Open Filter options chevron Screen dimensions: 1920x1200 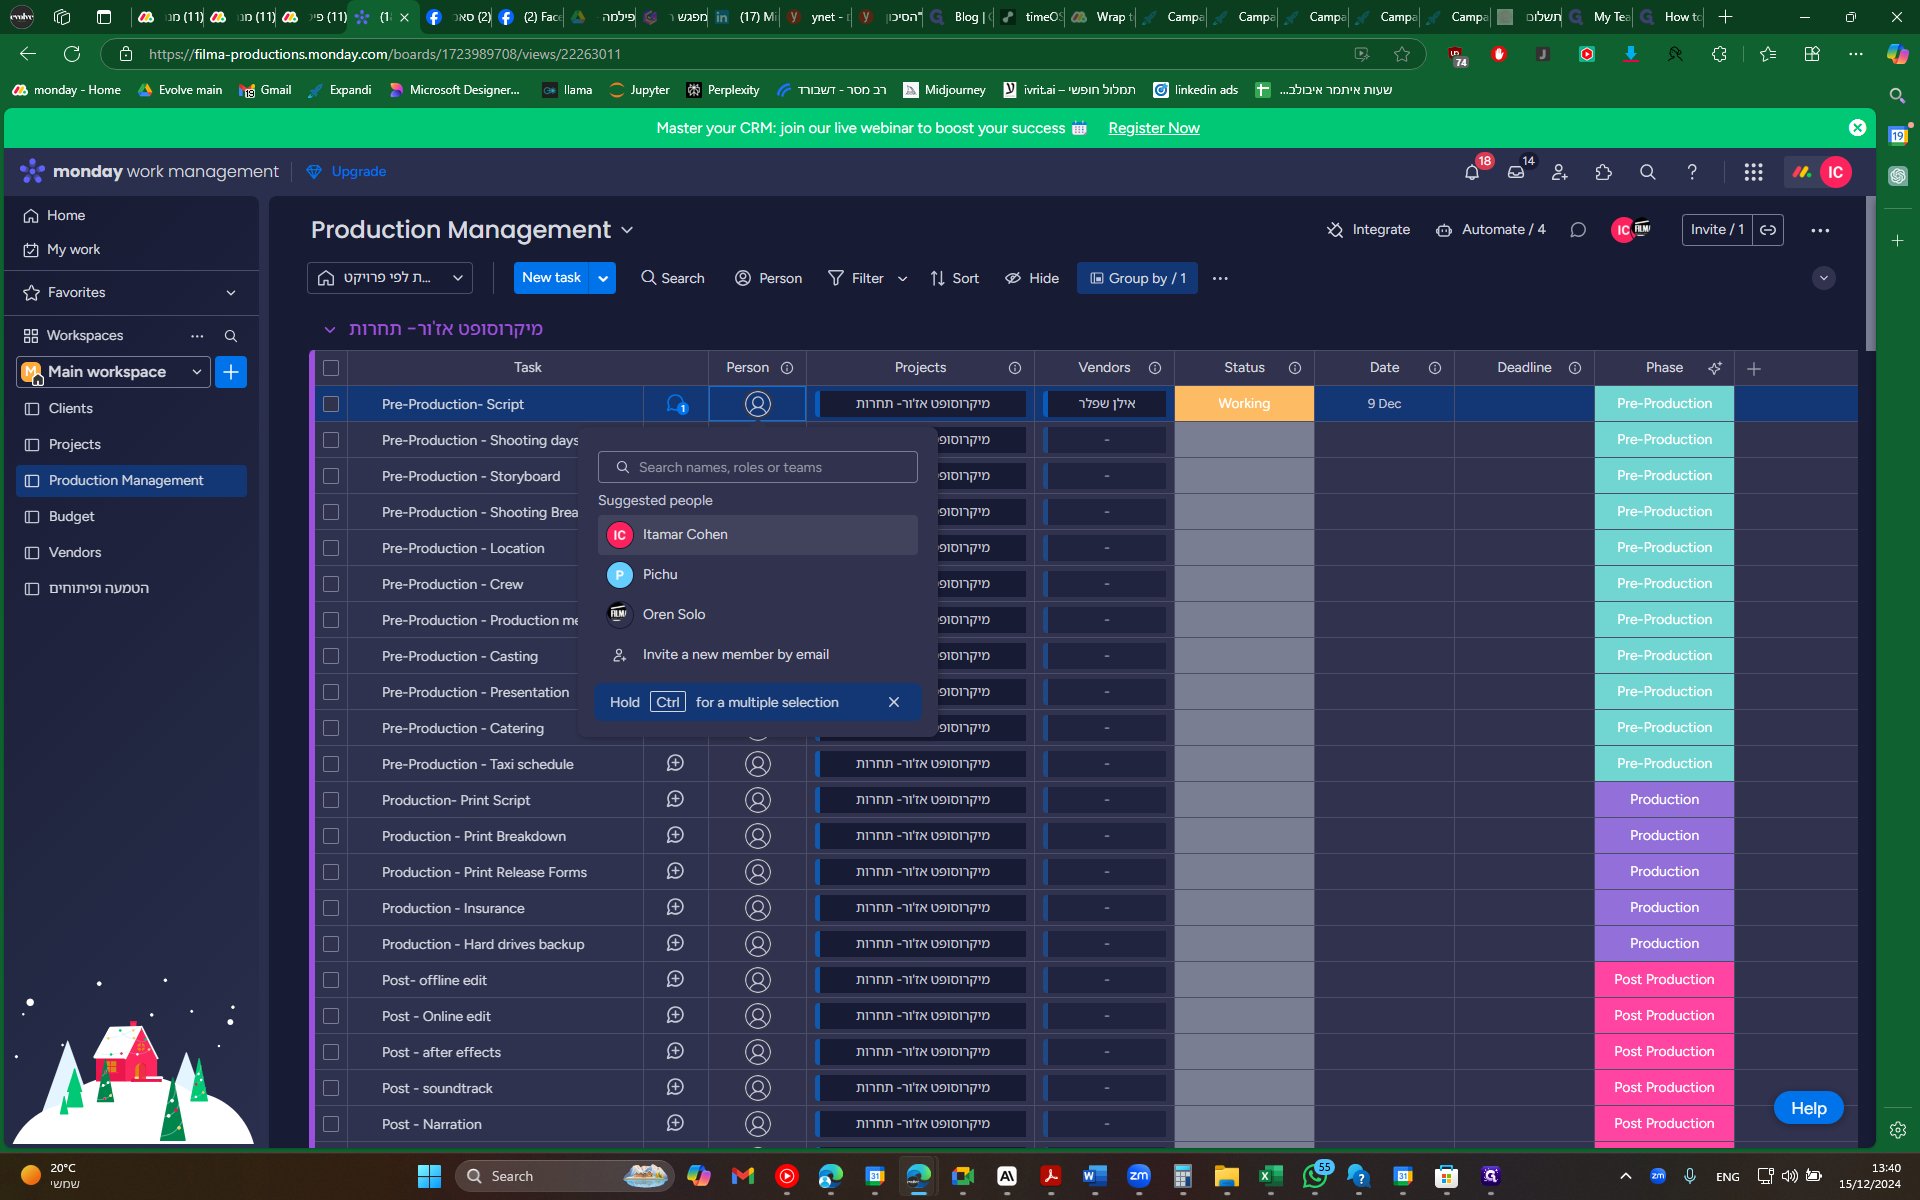[902, 279]
